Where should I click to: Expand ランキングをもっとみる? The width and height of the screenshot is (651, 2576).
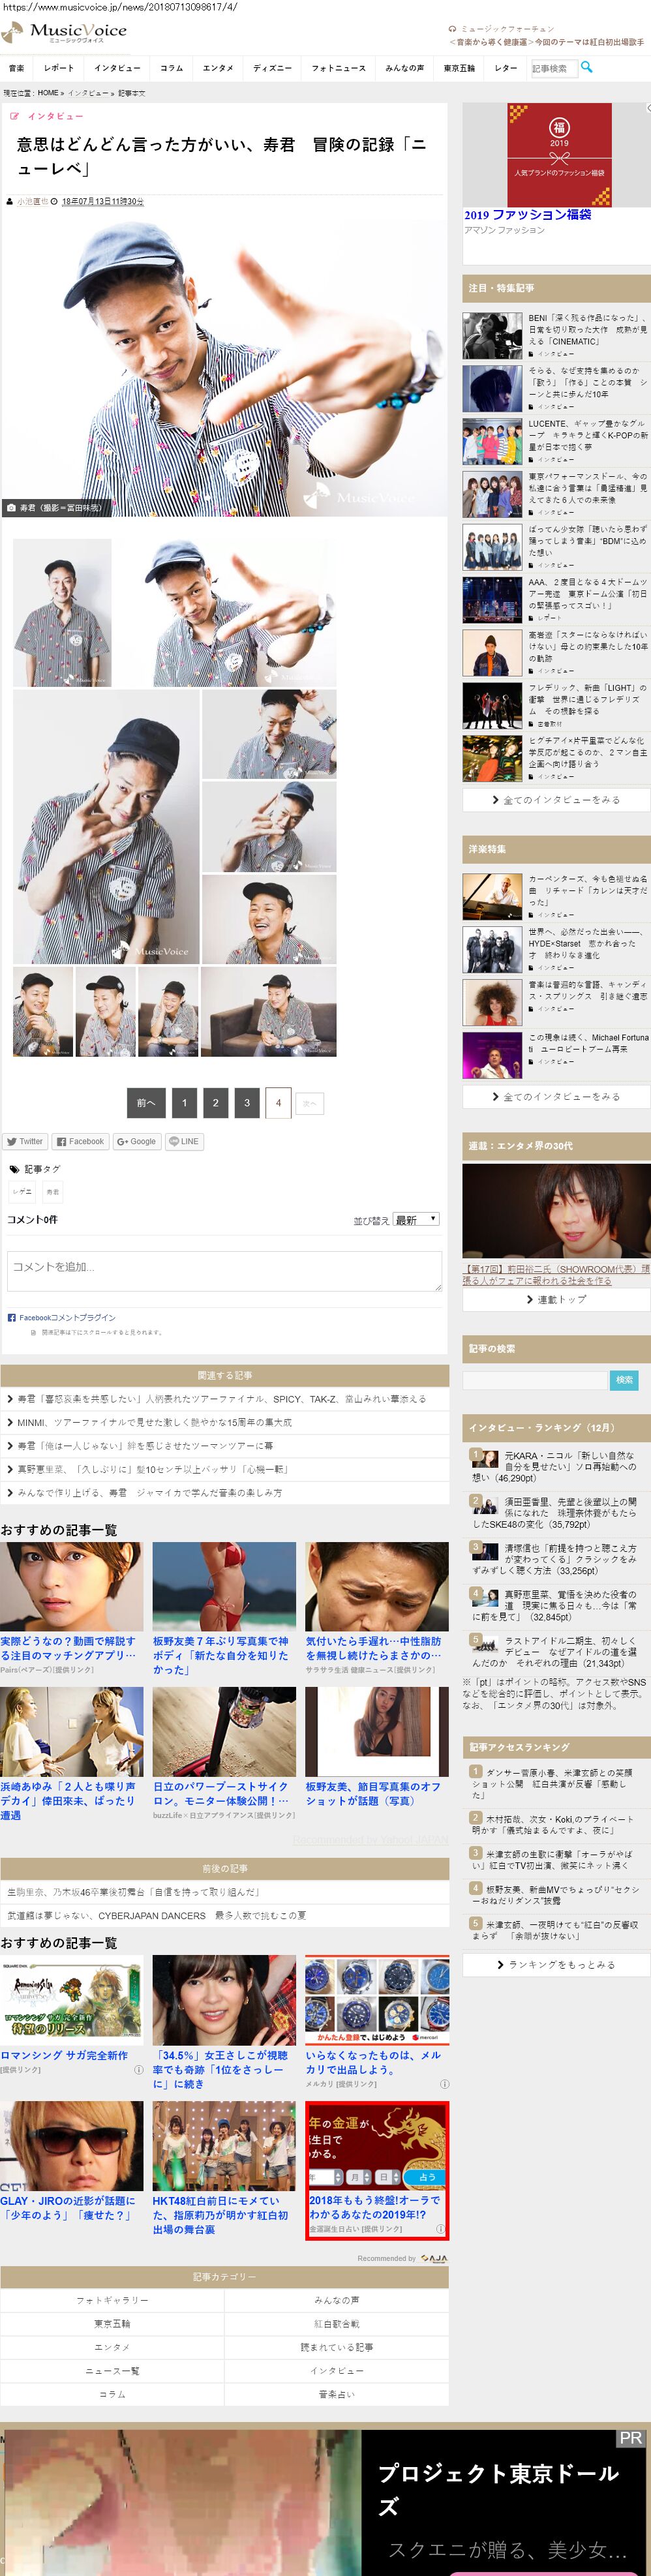click(556, 1964)
